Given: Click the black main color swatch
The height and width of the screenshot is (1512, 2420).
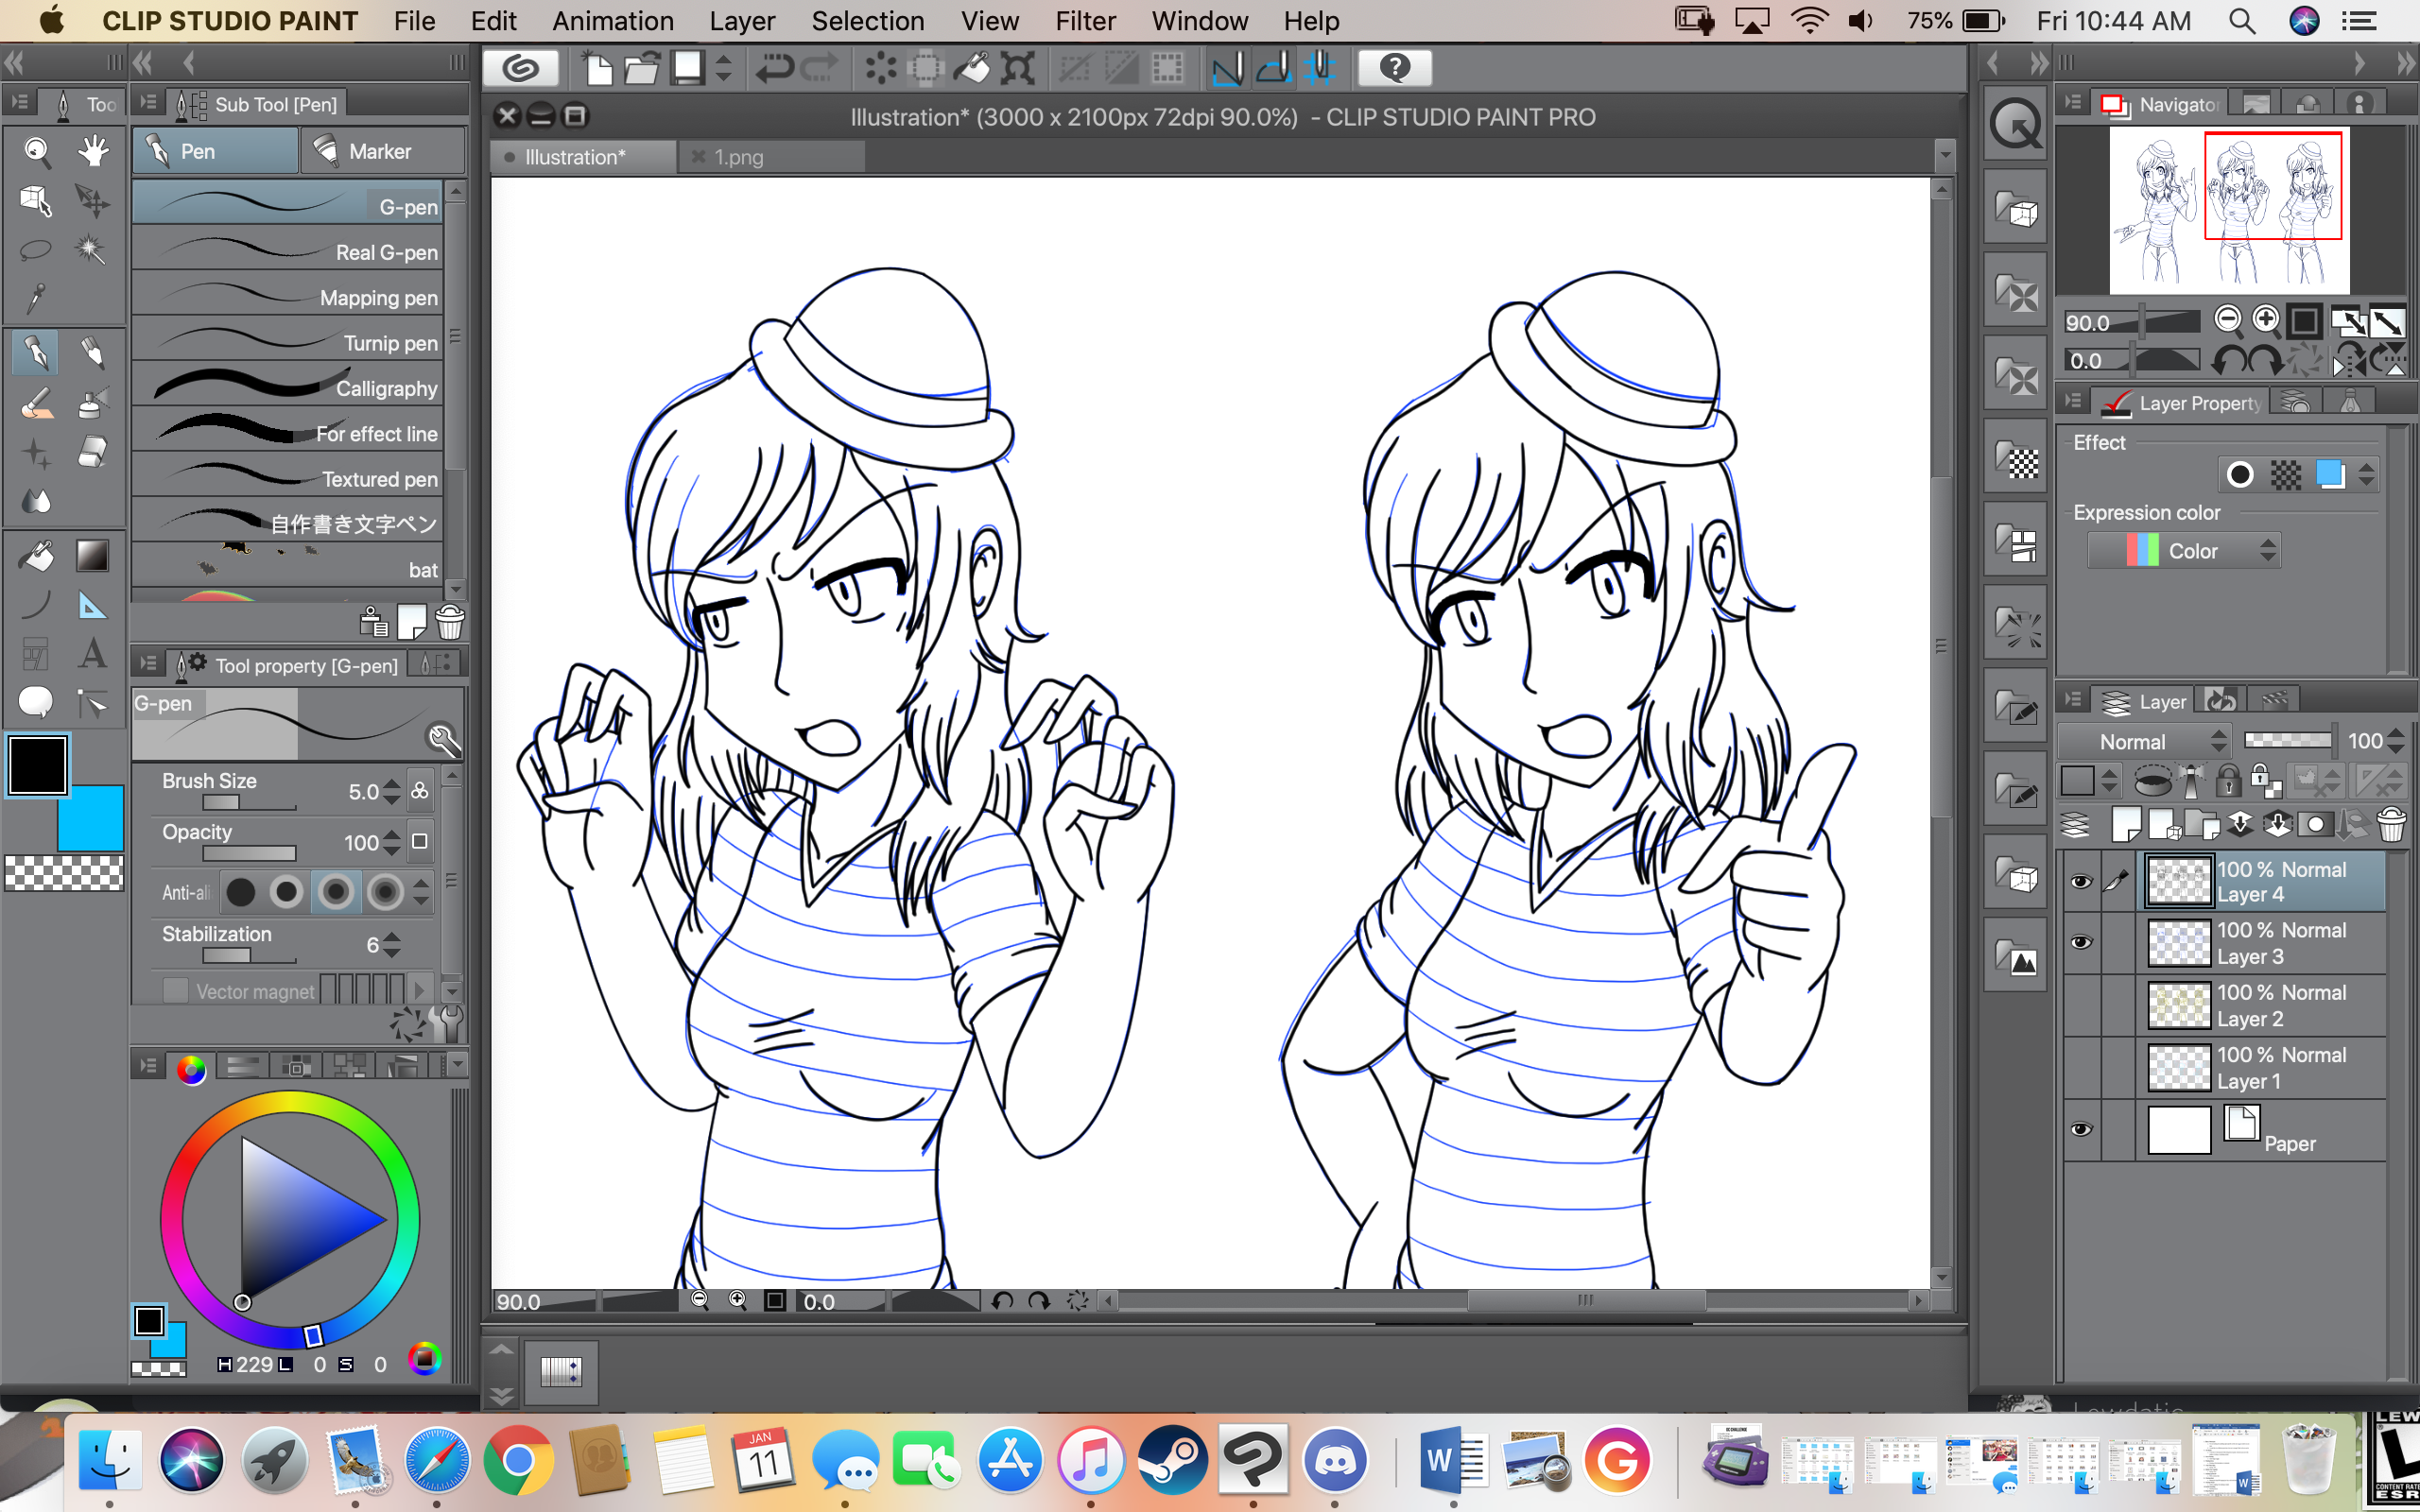Looking at the screenshot, I should 37,766.
